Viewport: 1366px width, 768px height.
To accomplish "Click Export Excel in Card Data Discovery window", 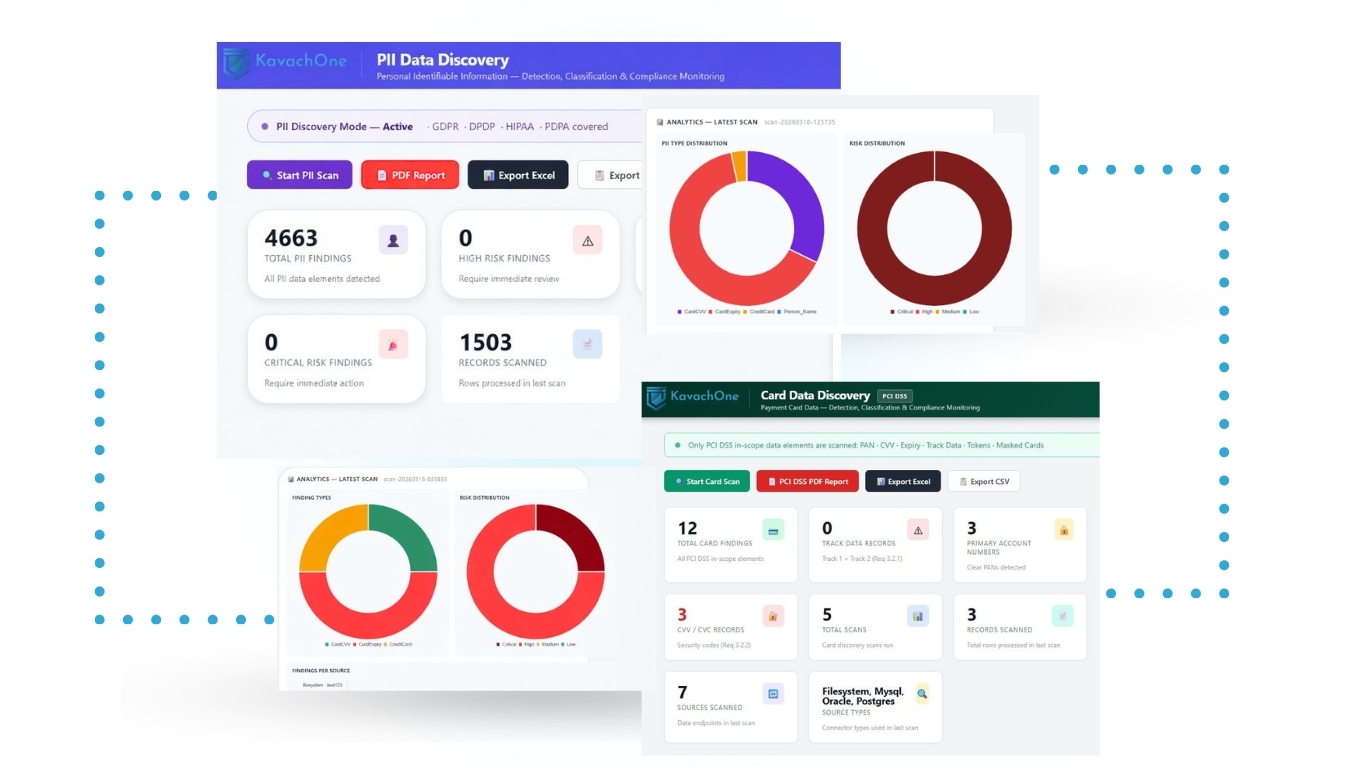I will point(903,481).
